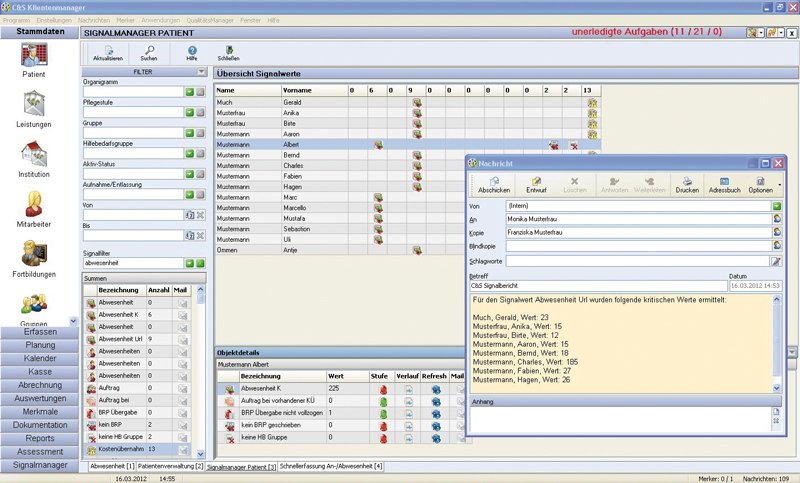800x483 pixels.
Task: Open second dropdown arrow next to unerledigte Aufgaben
Action: 781,33
